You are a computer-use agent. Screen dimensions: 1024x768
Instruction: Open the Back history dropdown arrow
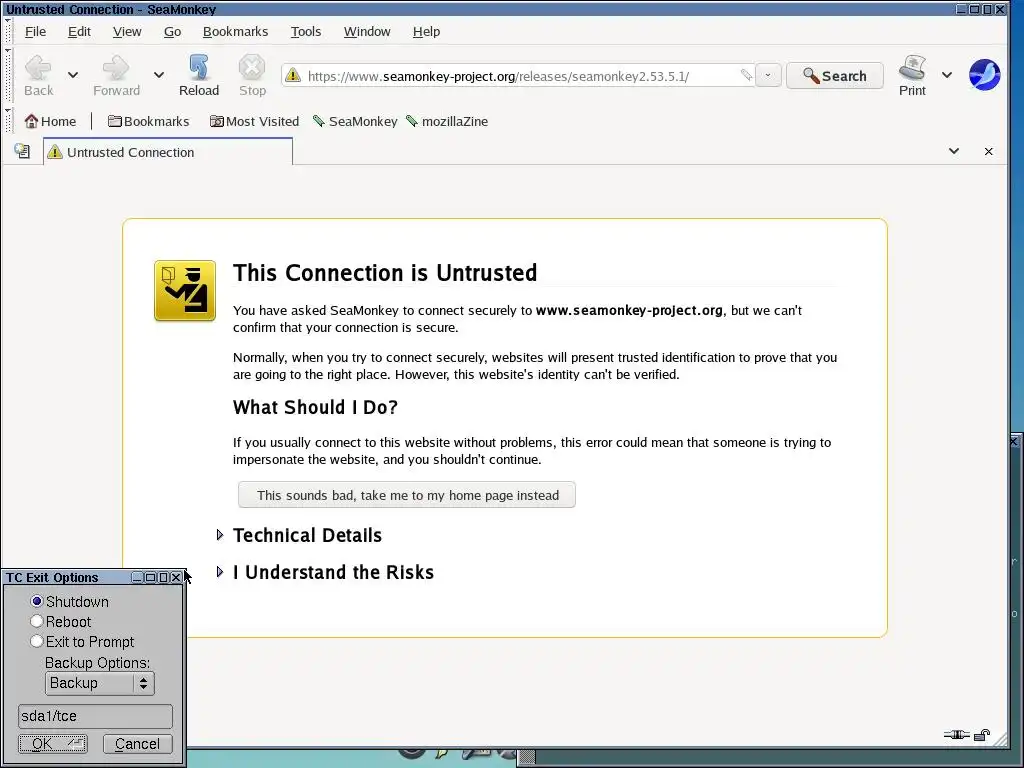73,75
